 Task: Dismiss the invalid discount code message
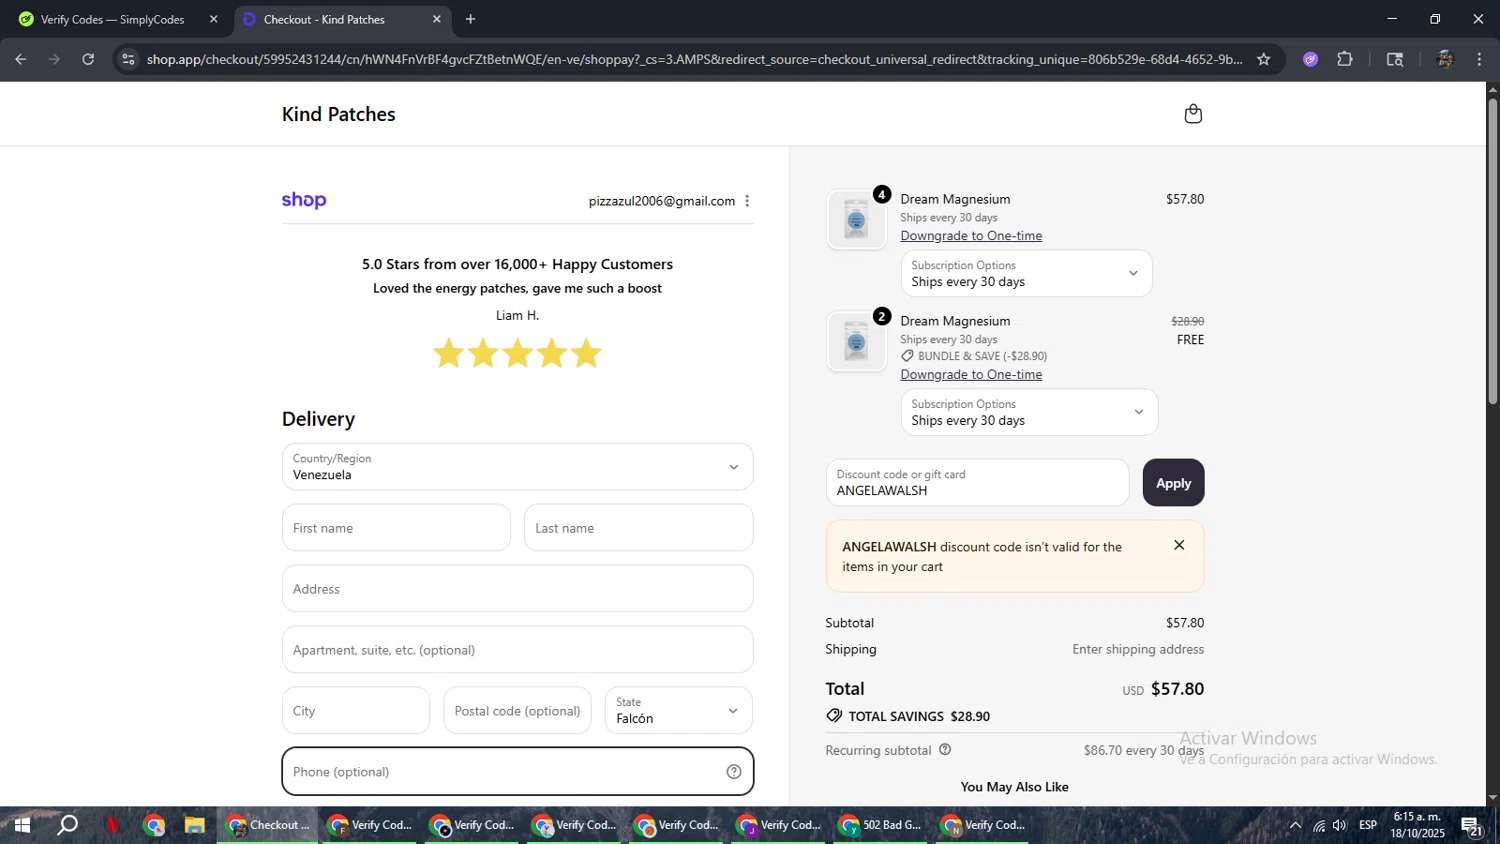click(x=1179, y=545)
